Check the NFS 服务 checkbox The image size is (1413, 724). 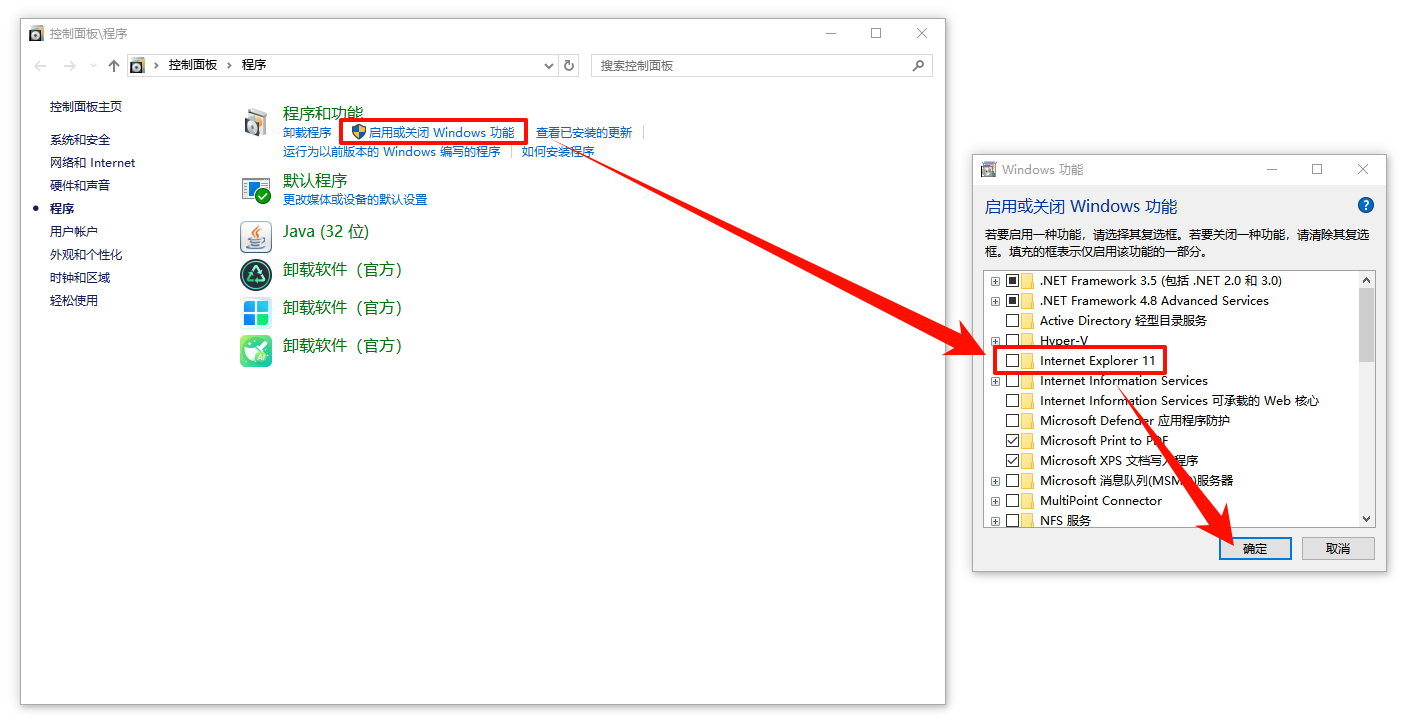[1012, 521]
